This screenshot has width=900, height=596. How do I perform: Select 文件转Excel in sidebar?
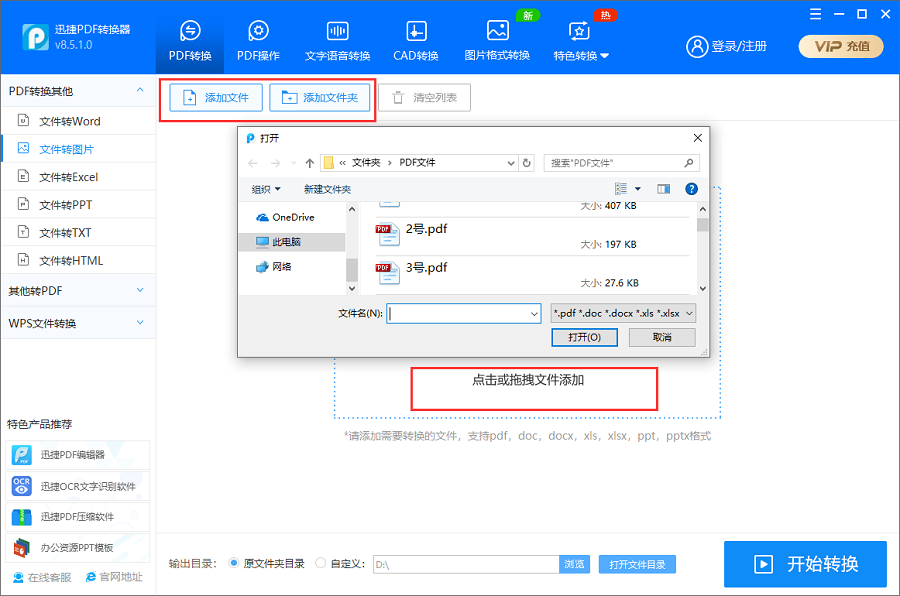tap(78, 177)
